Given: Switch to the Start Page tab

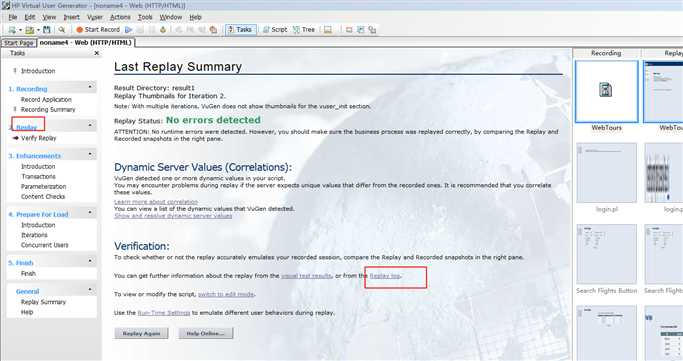Looking at the screenshot, I should [19, 43].
